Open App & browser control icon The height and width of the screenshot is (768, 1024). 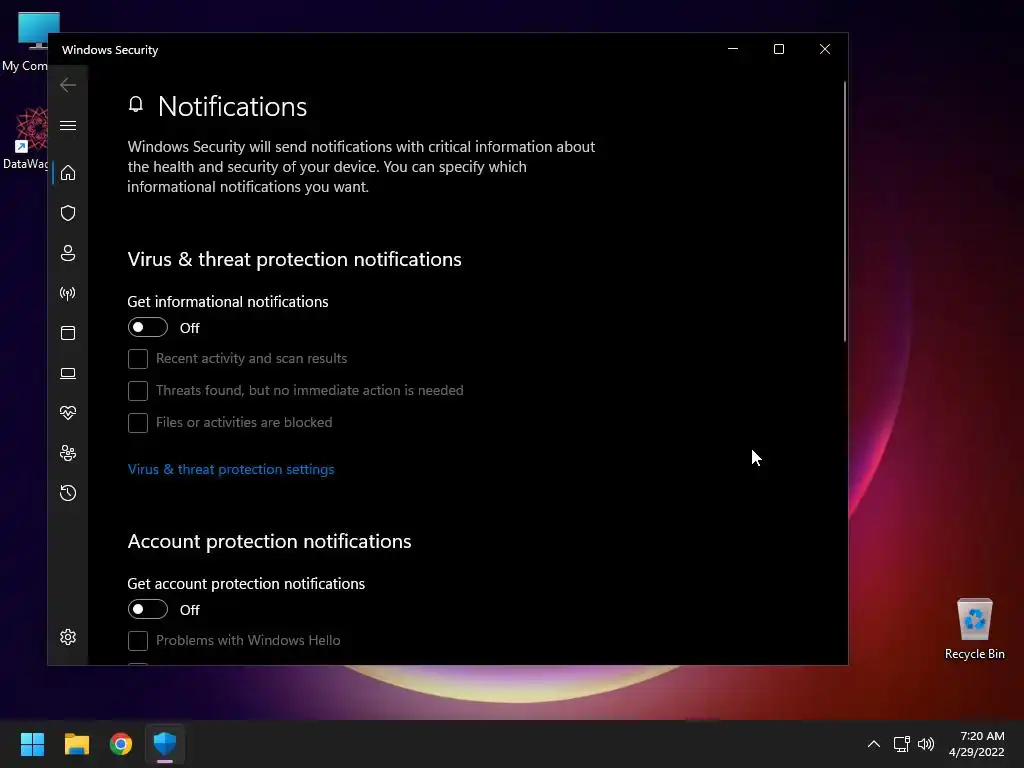[68, 333]
